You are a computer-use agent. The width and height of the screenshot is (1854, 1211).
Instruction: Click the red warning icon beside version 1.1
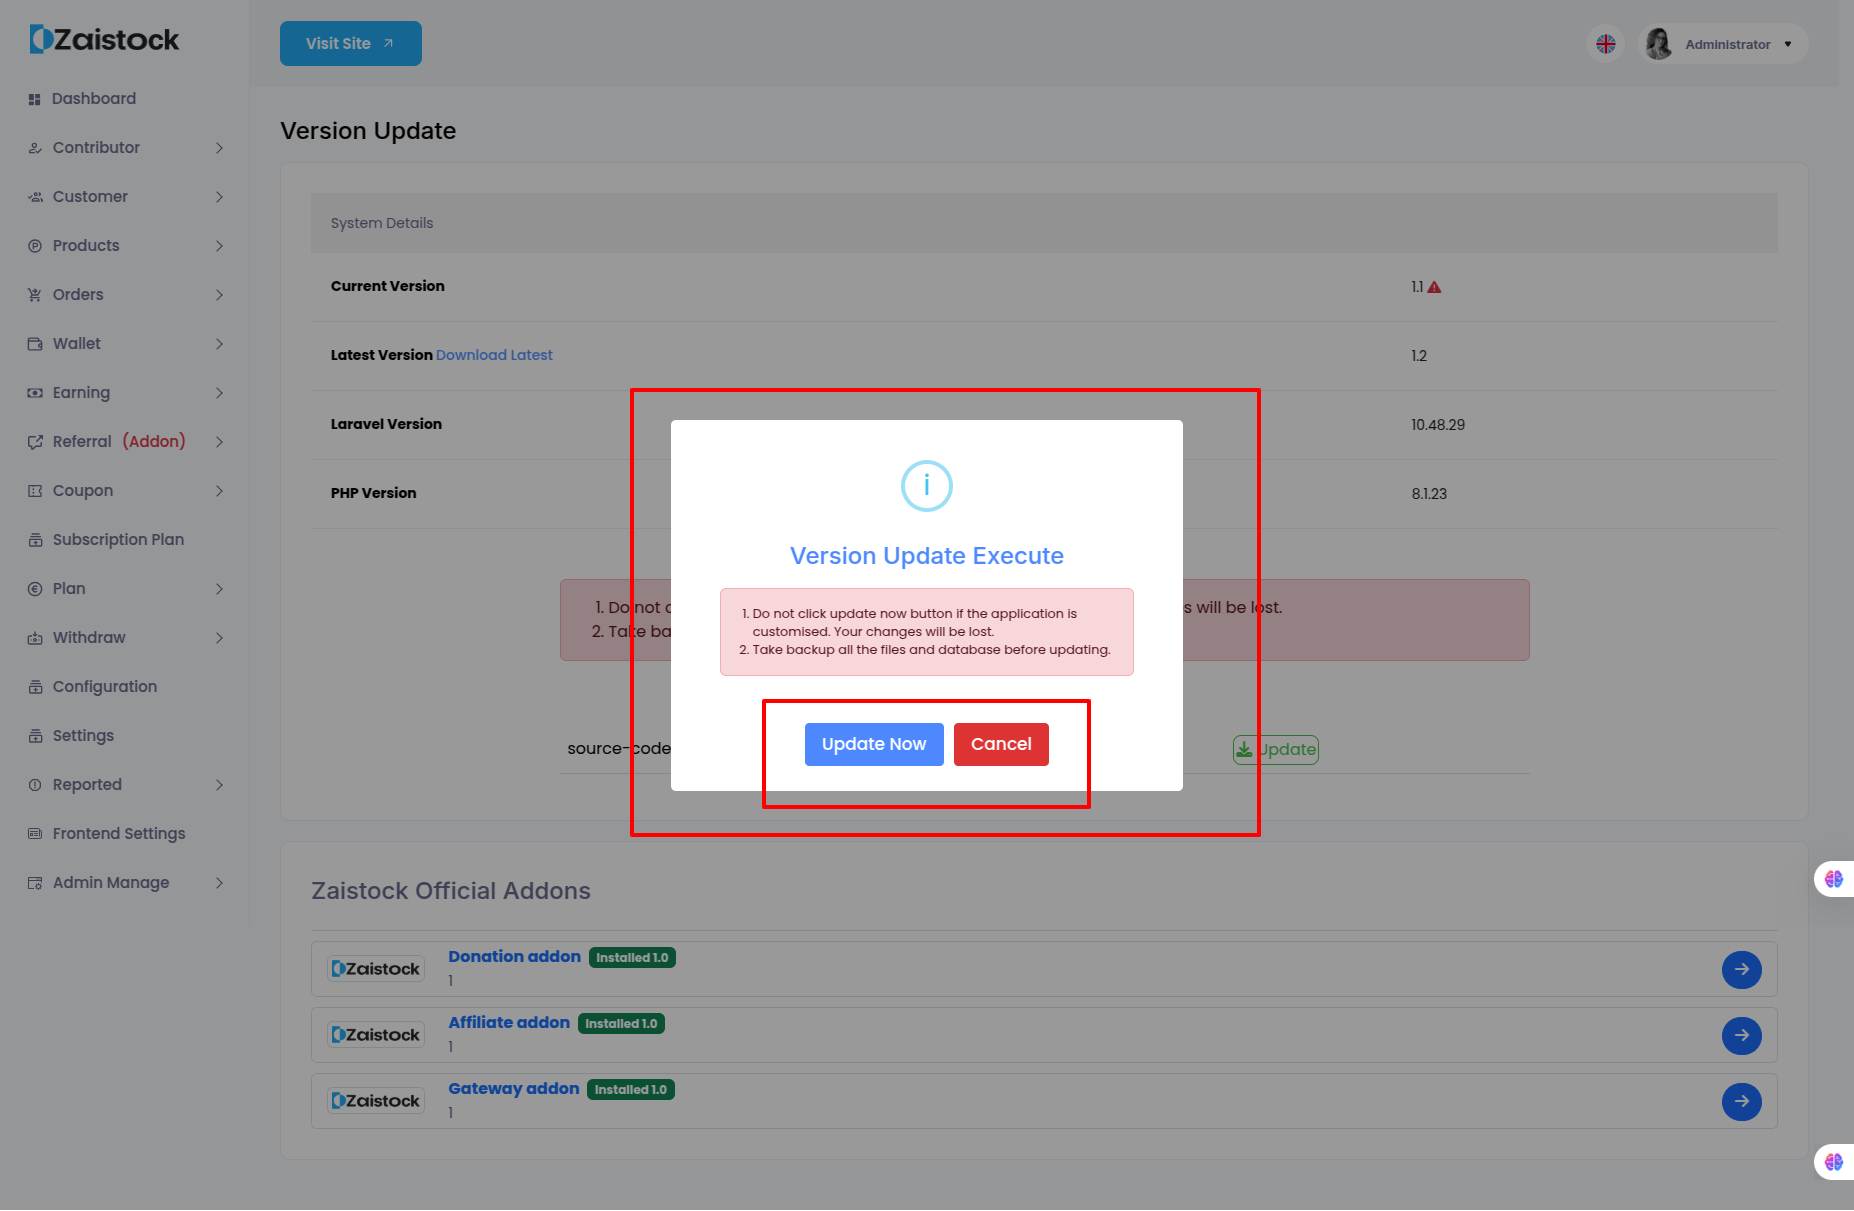[1434, 287]
